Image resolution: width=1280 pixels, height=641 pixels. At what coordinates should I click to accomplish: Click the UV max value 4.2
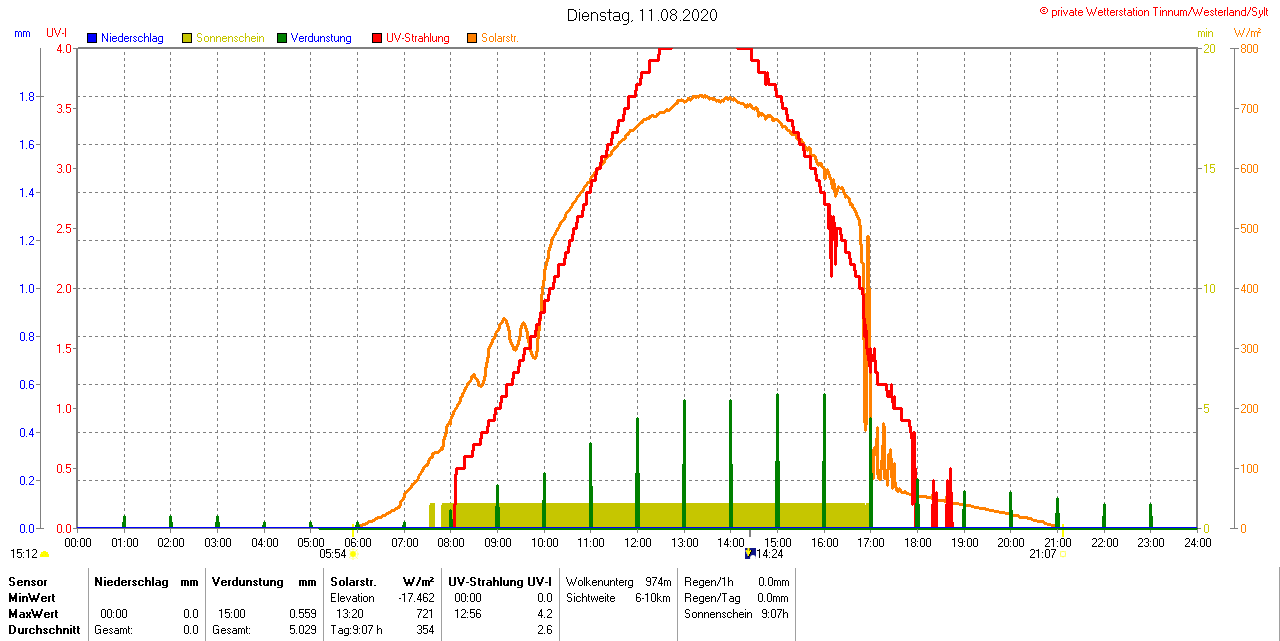pyautogui.click(x=544, y=613)
